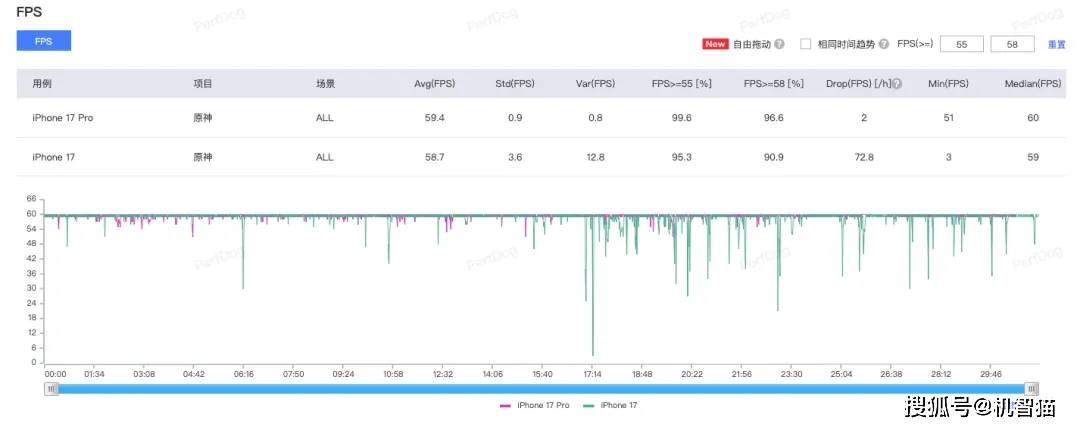This screenshot has width=1080, height=430.
Task: Click the Avg(FPS) column header
Action: [x=434, y=84]
